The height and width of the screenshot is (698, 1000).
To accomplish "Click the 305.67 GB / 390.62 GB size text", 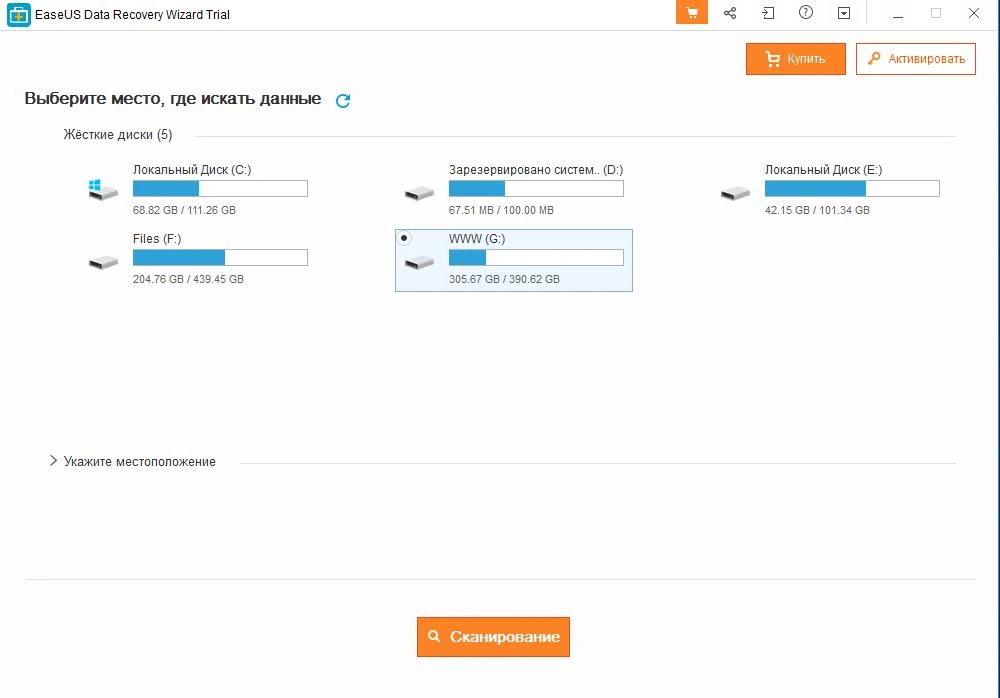I will pos(504,279).
